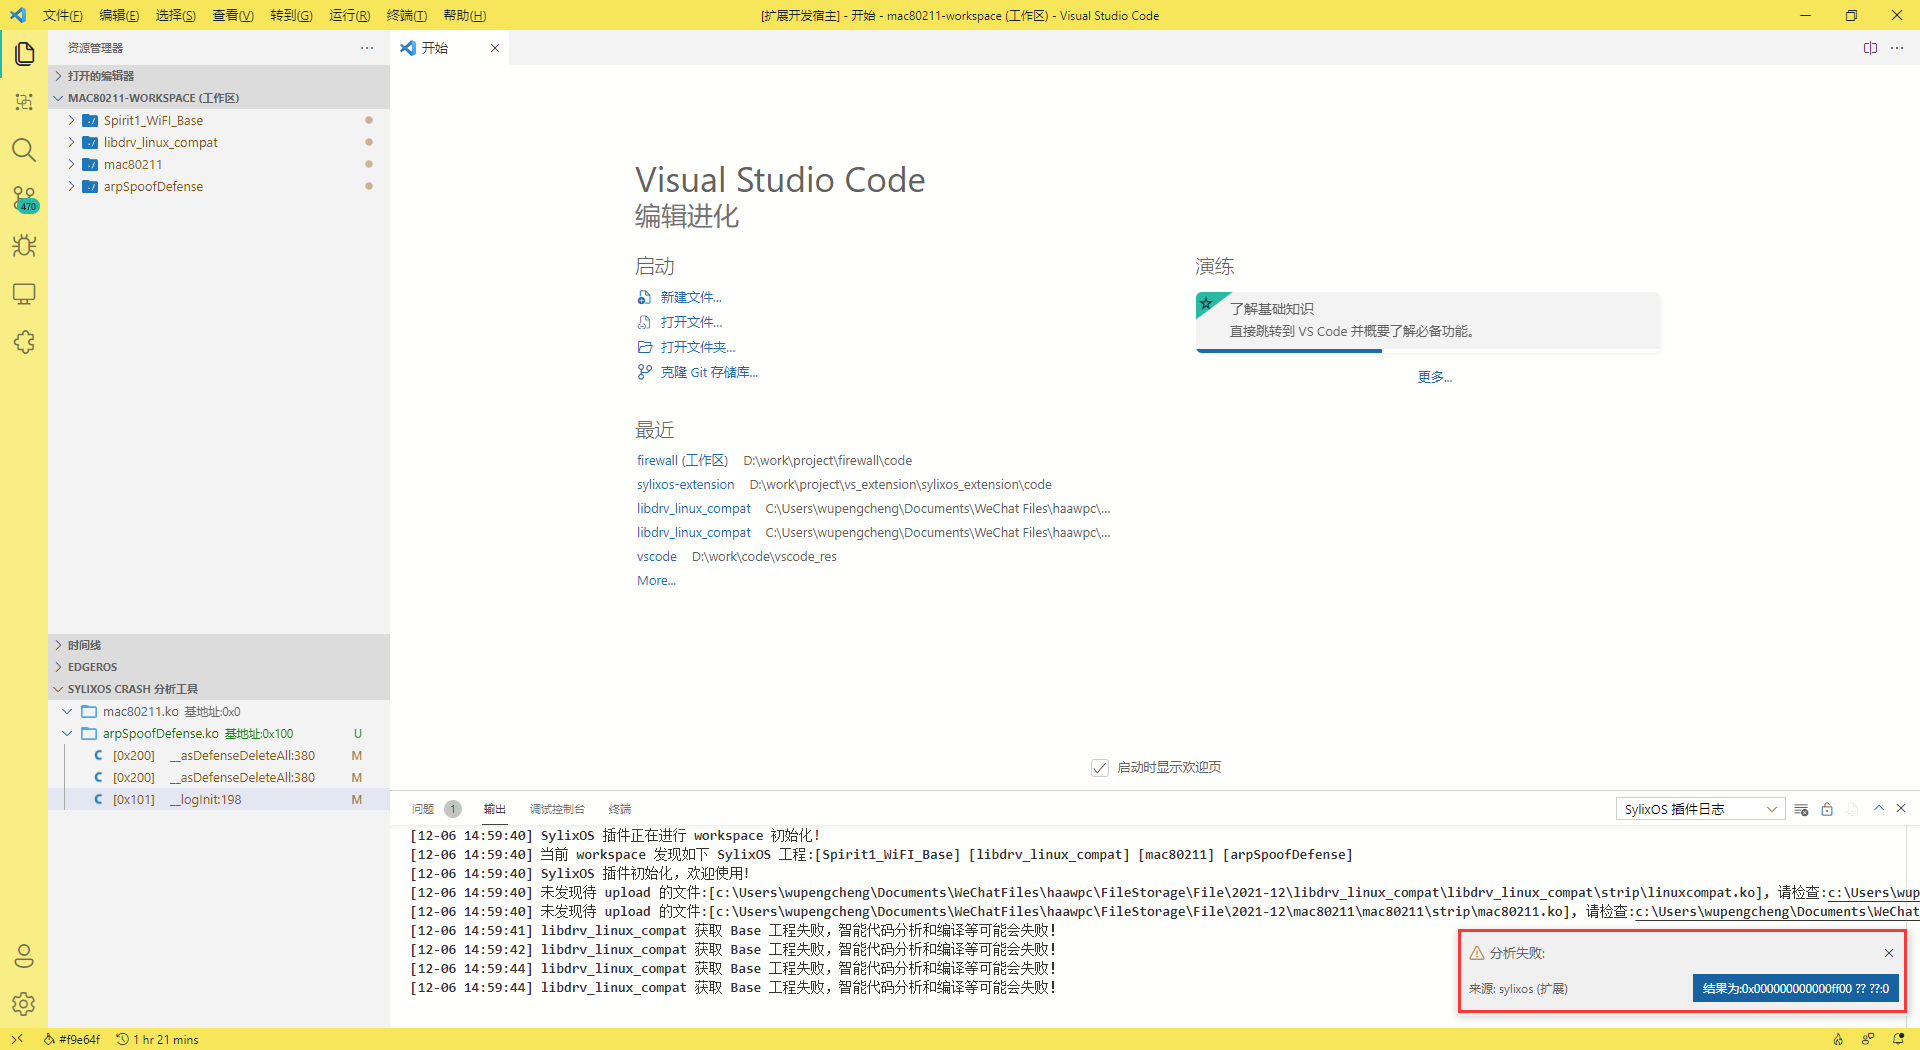Open the Remote Explorer monitor icon

coord(24,294)
